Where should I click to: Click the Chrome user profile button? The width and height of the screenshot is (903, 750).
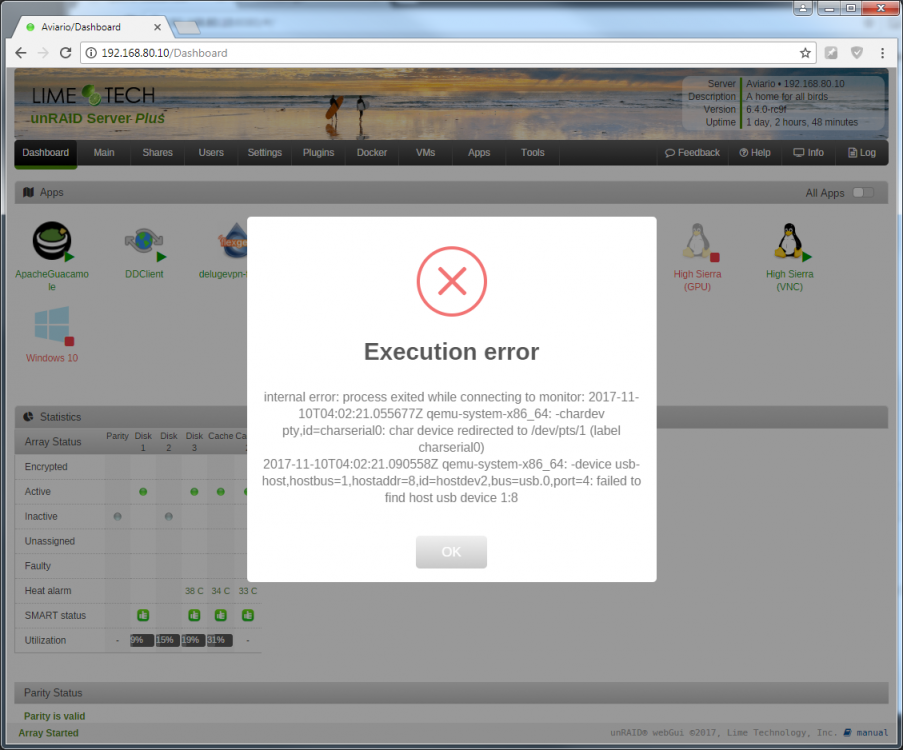click(802, 8)
